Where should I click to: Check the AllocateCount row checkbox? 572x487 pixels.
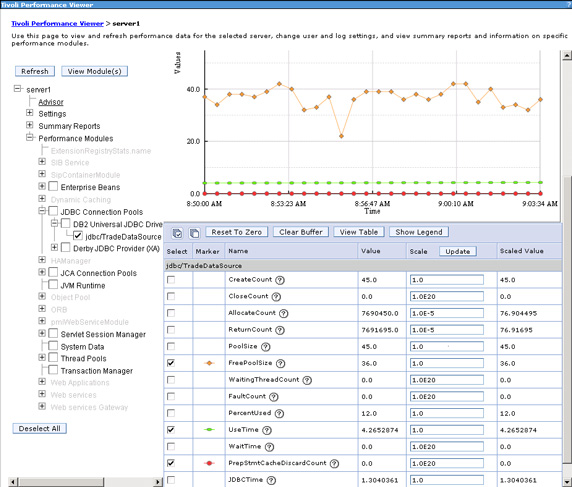tap(171, 313)
